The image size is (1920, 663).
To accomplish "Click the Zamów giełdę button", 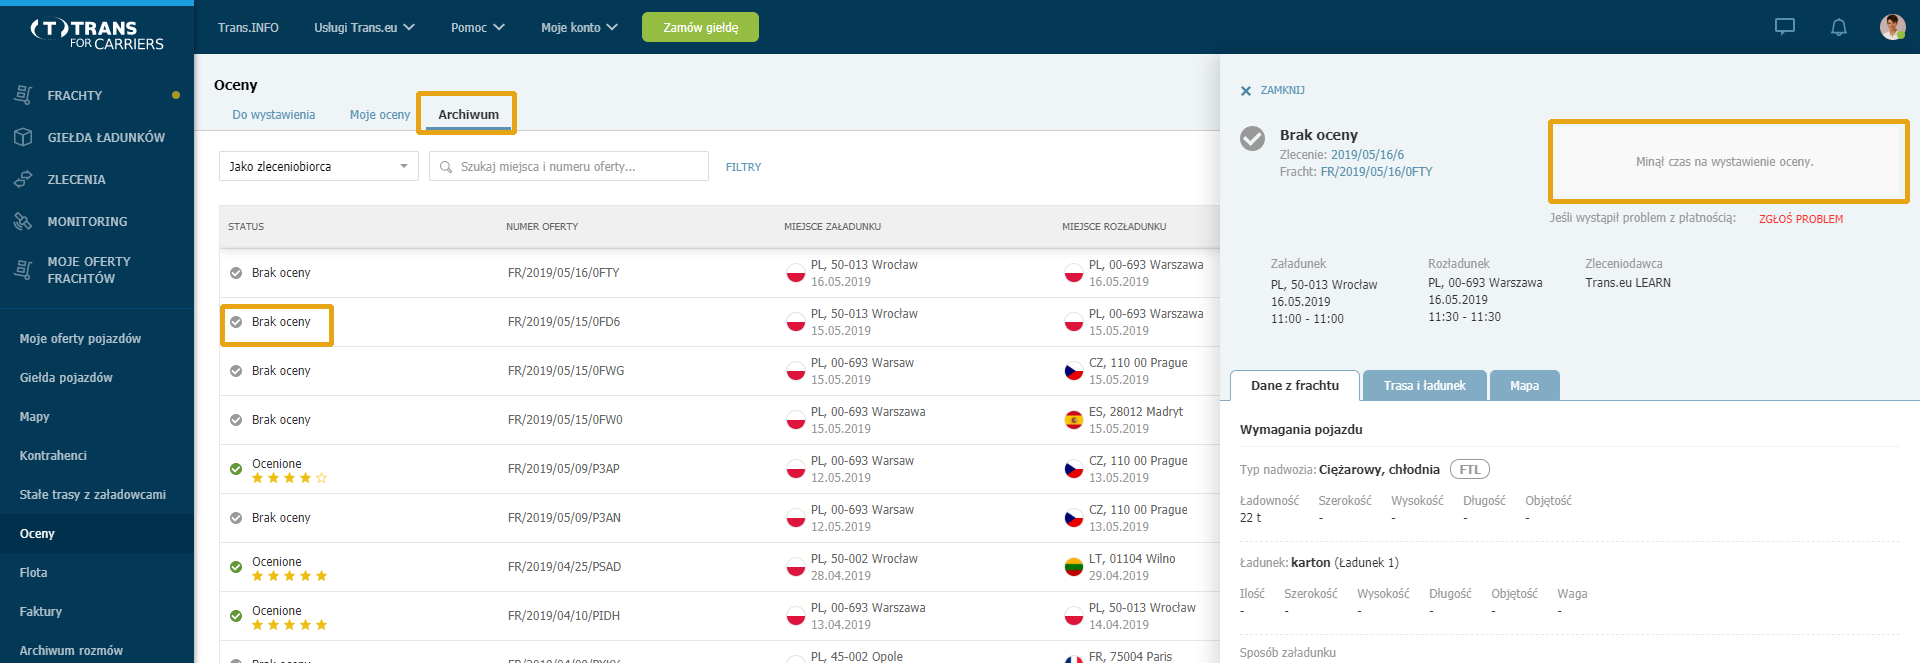I will pyautogui.click(x=700, y=27).
